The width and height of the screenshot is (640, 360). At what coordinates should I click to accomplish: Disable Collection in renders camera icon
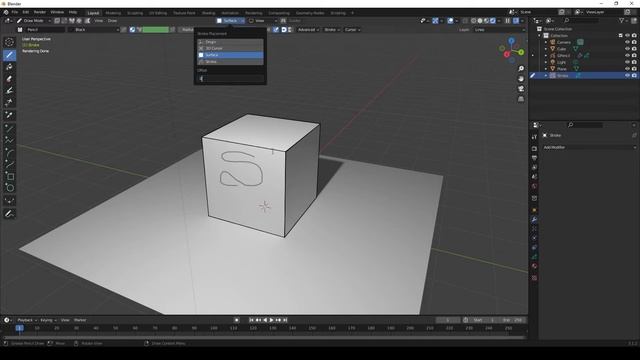pos(634,36)
